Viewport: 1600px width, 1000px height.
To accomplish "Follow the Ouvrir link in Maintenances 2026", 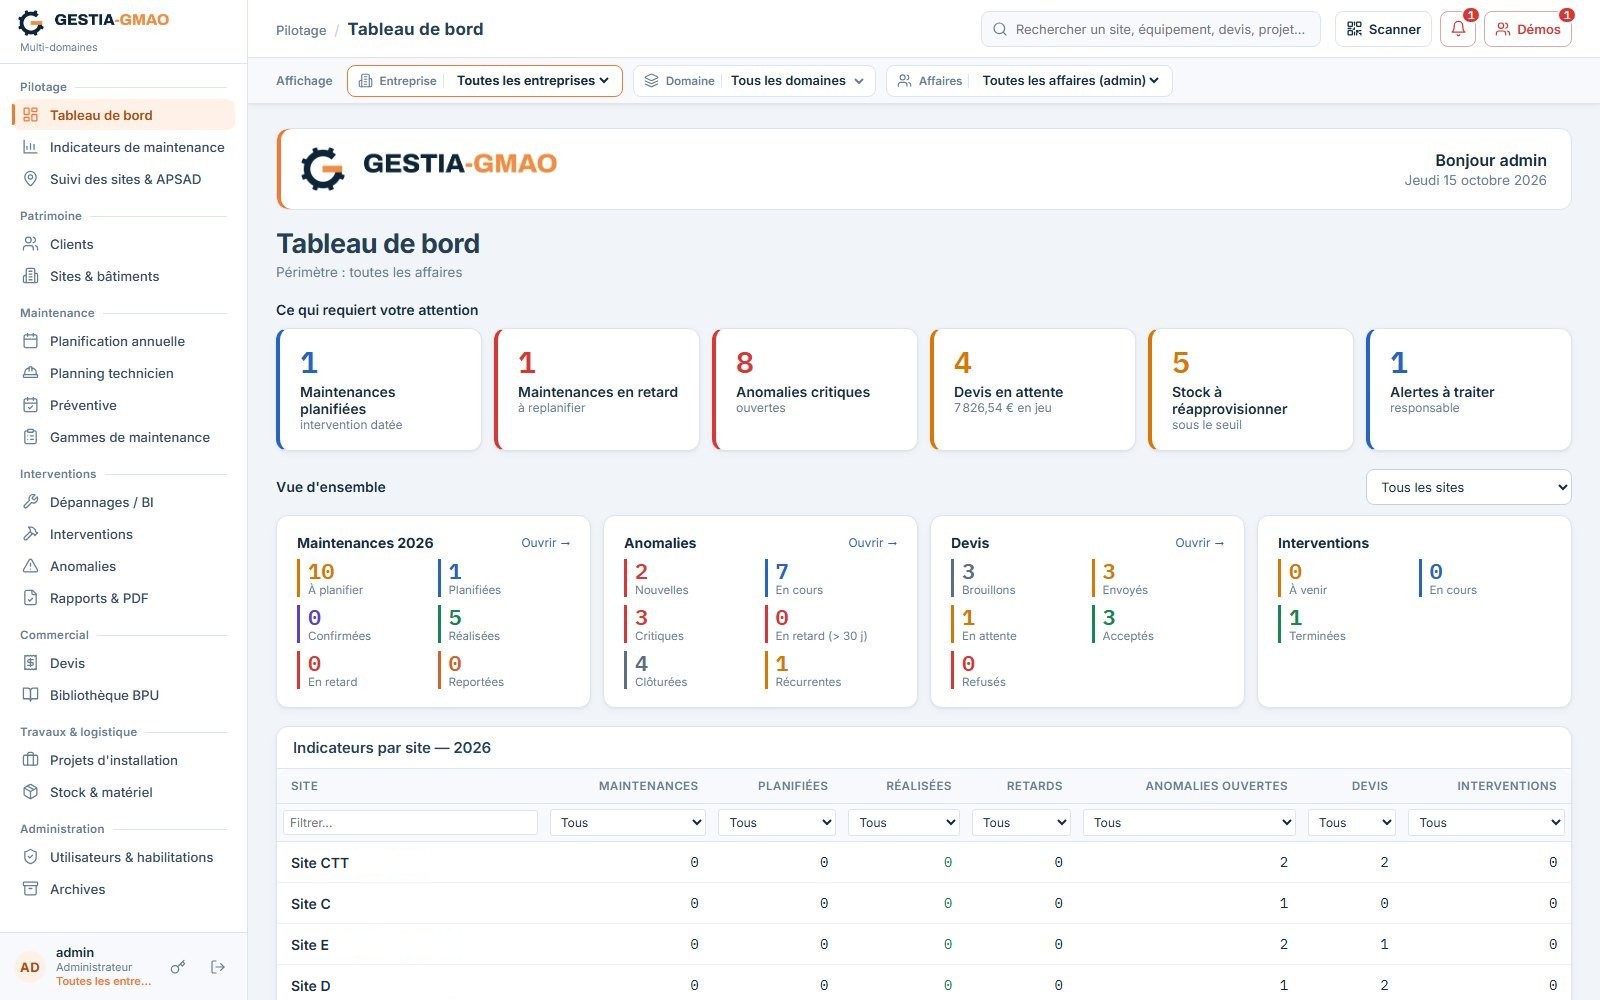I will coord(545,543).
